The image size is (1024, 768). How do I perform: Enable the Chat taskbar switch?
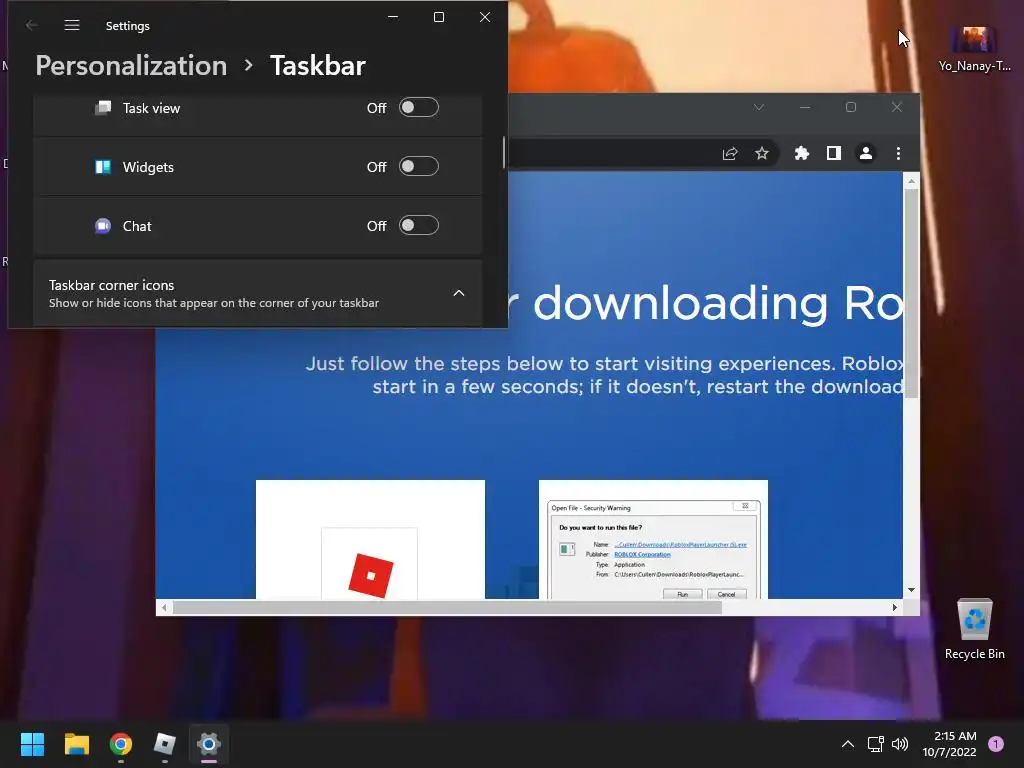click(419, 225)
